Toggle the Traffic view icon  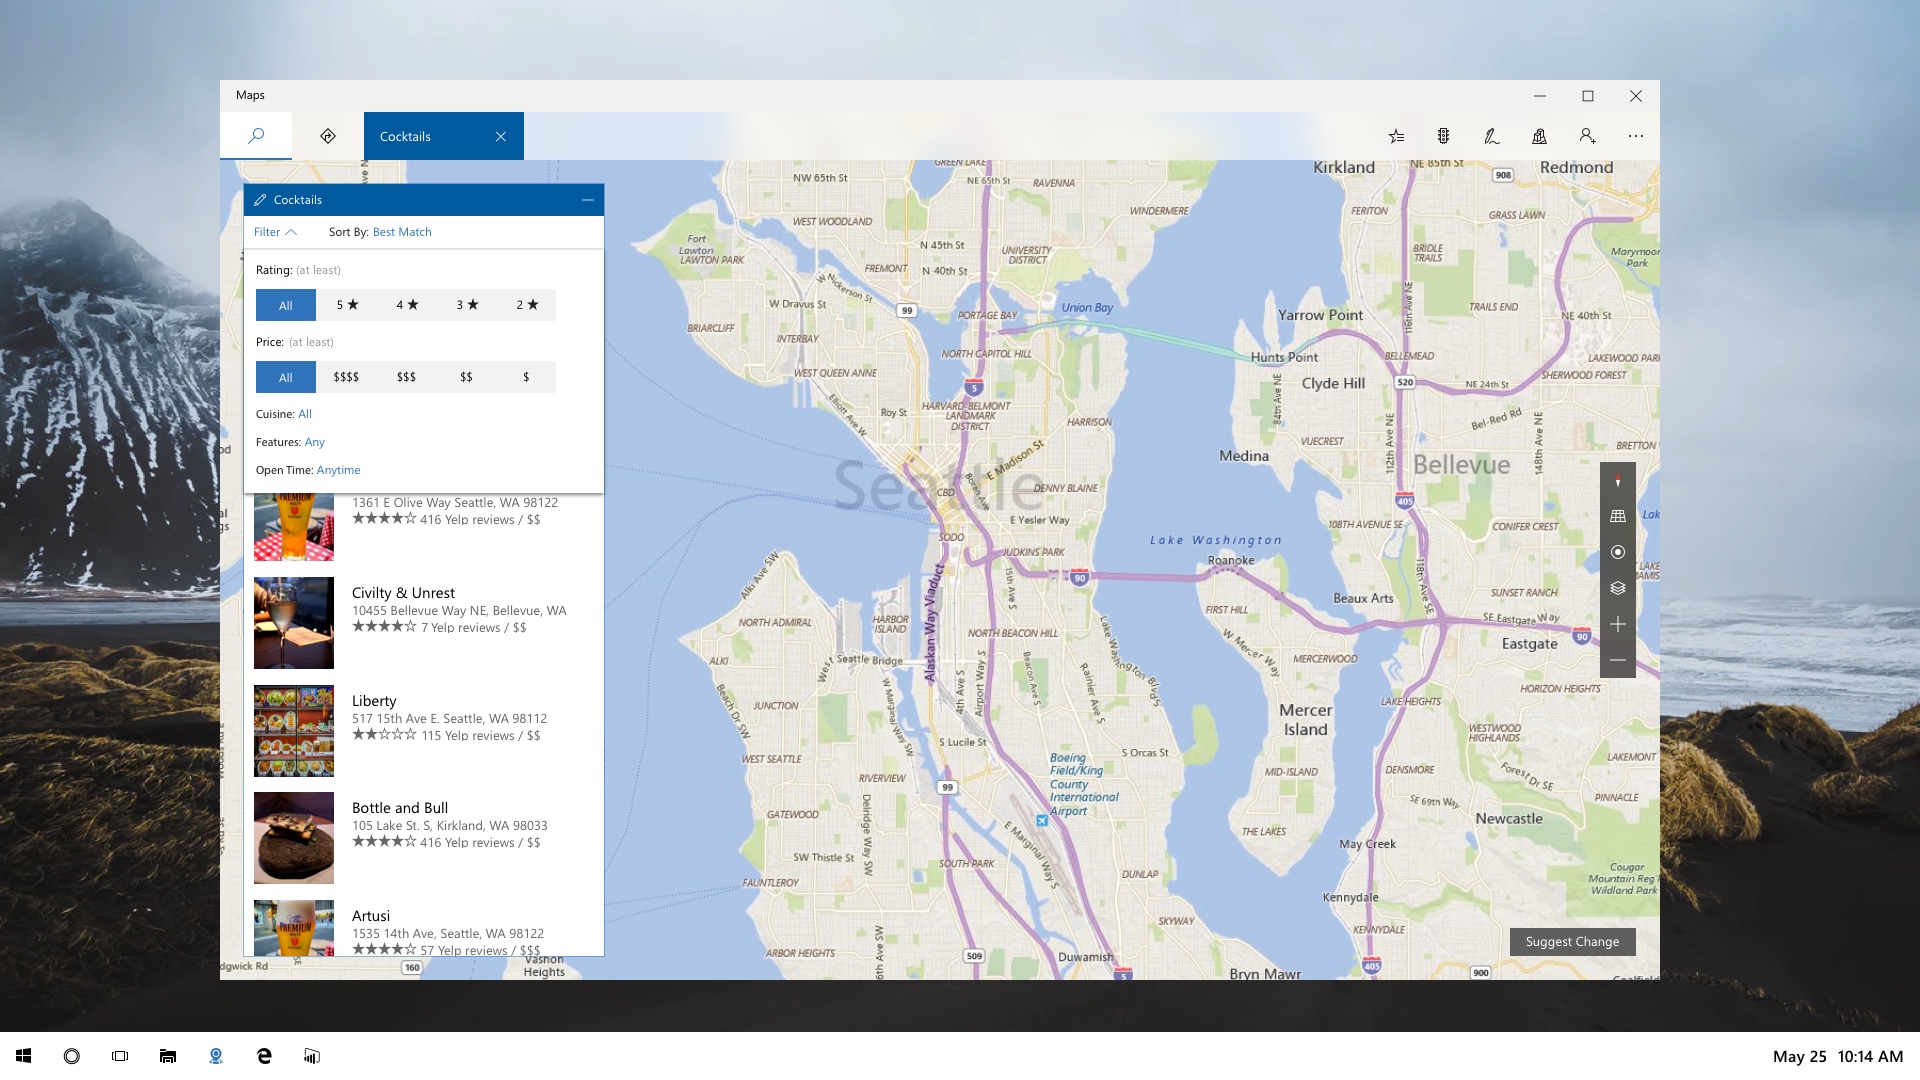click(1444, 136)
